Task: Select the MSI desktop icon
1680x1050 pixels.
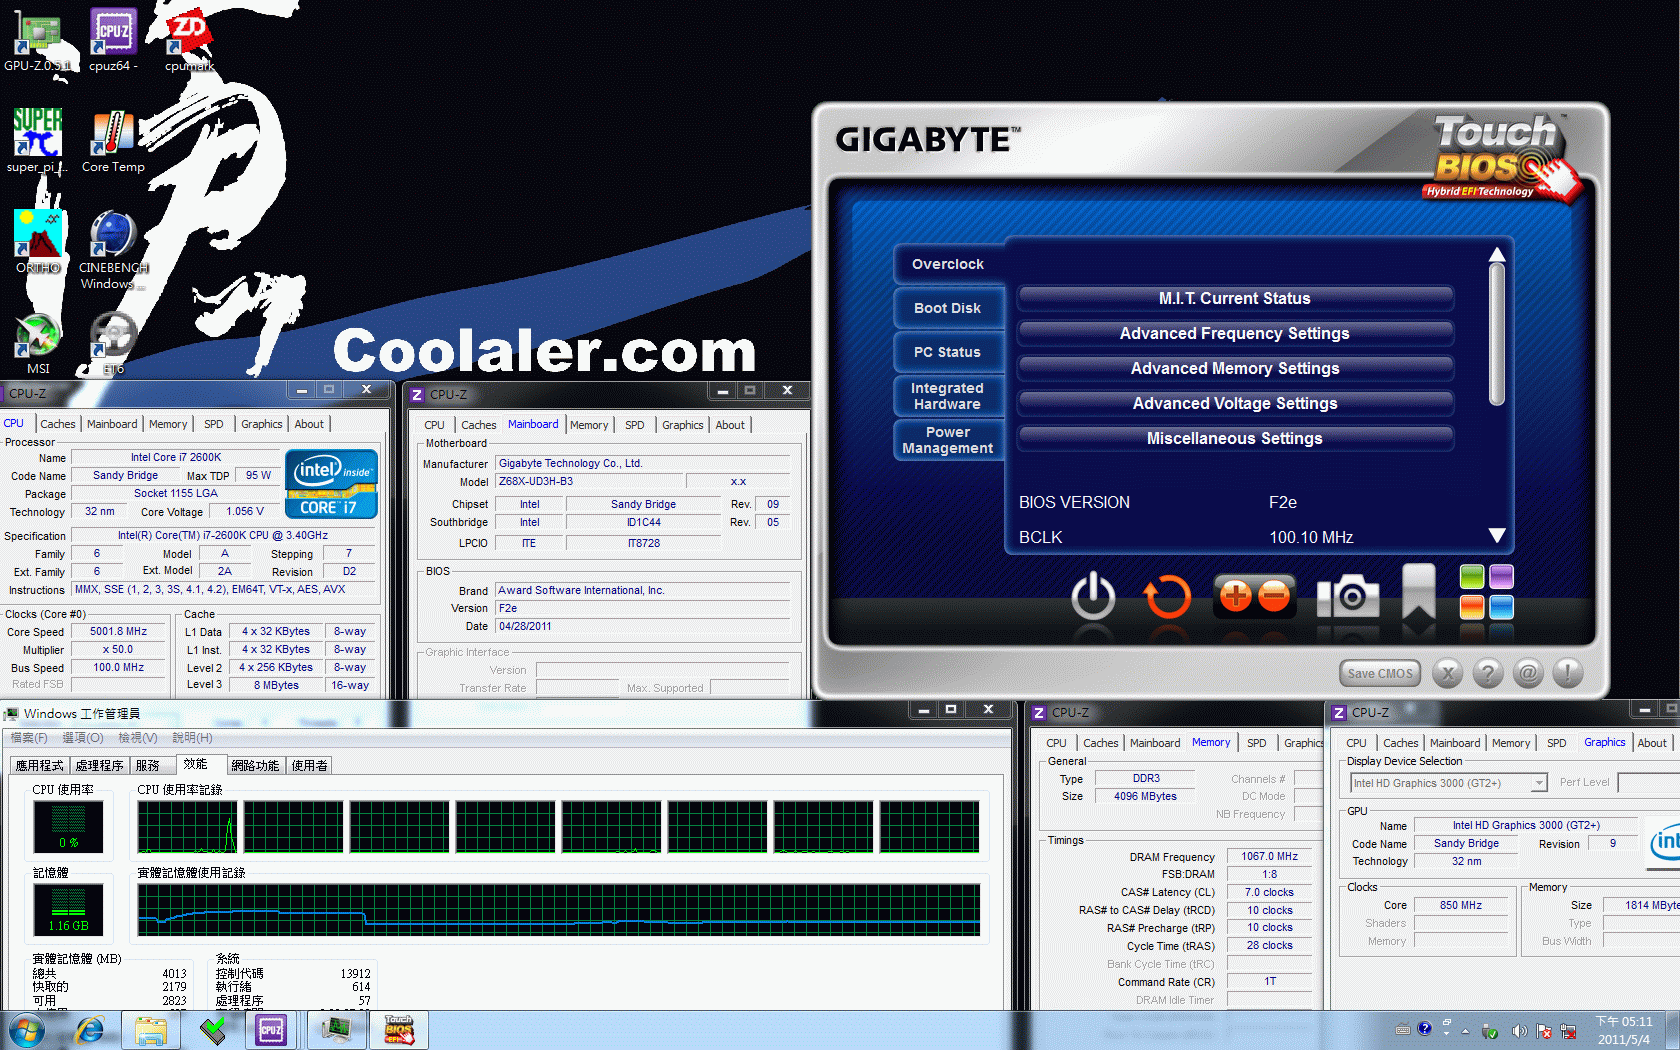Action: (38, 344)
